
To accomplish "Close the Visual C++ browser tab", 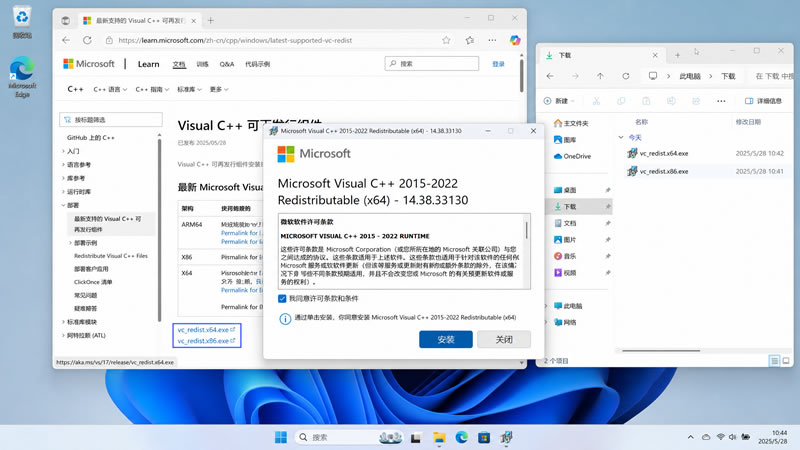I will click(x=193, y=21).
